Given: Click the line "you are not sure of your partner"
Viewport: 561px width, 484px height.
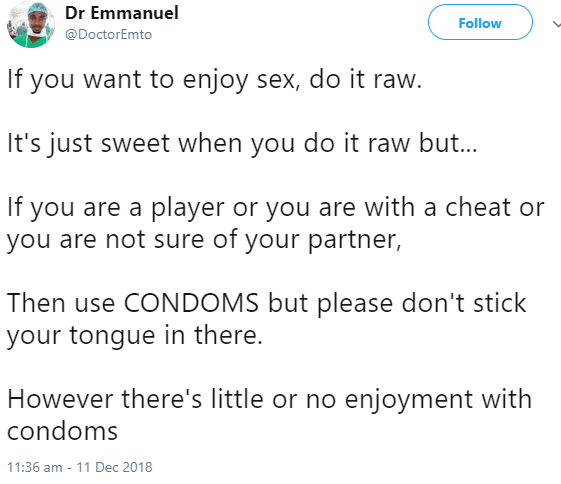Looking at the screenshot, I should click(204, 240).
